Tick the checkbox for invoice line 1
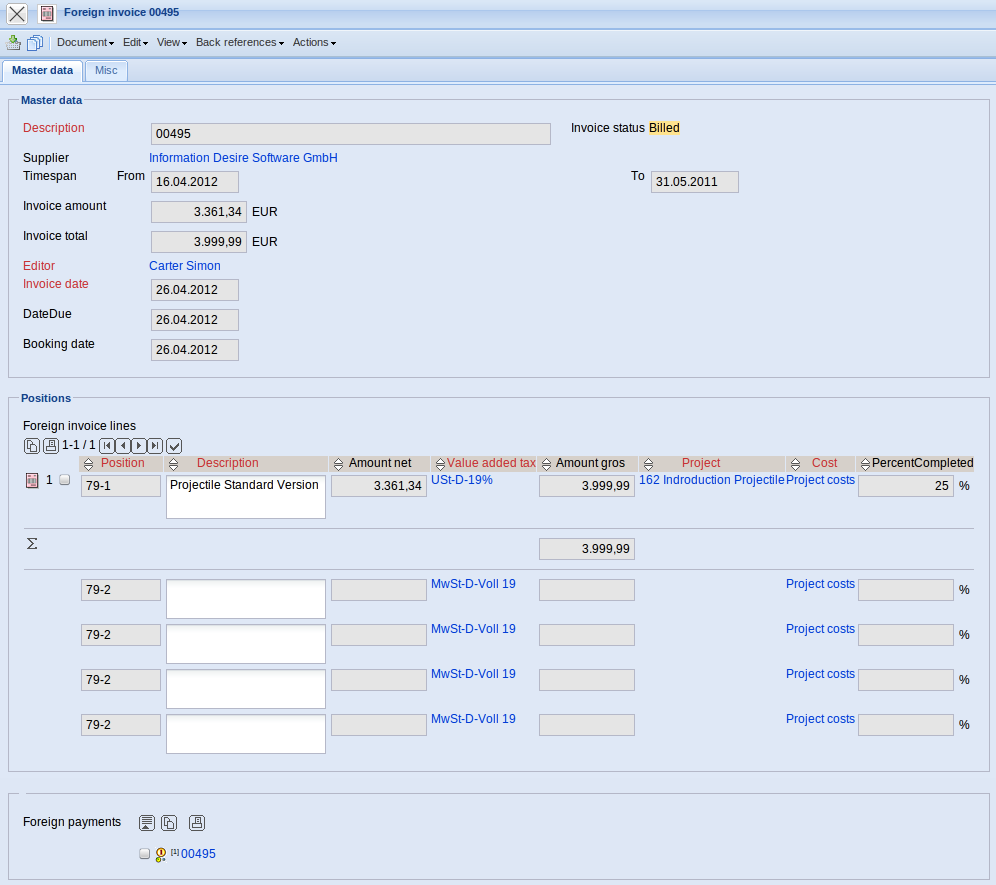The width and height of the screenshot is (996, 885). point(65,480)
